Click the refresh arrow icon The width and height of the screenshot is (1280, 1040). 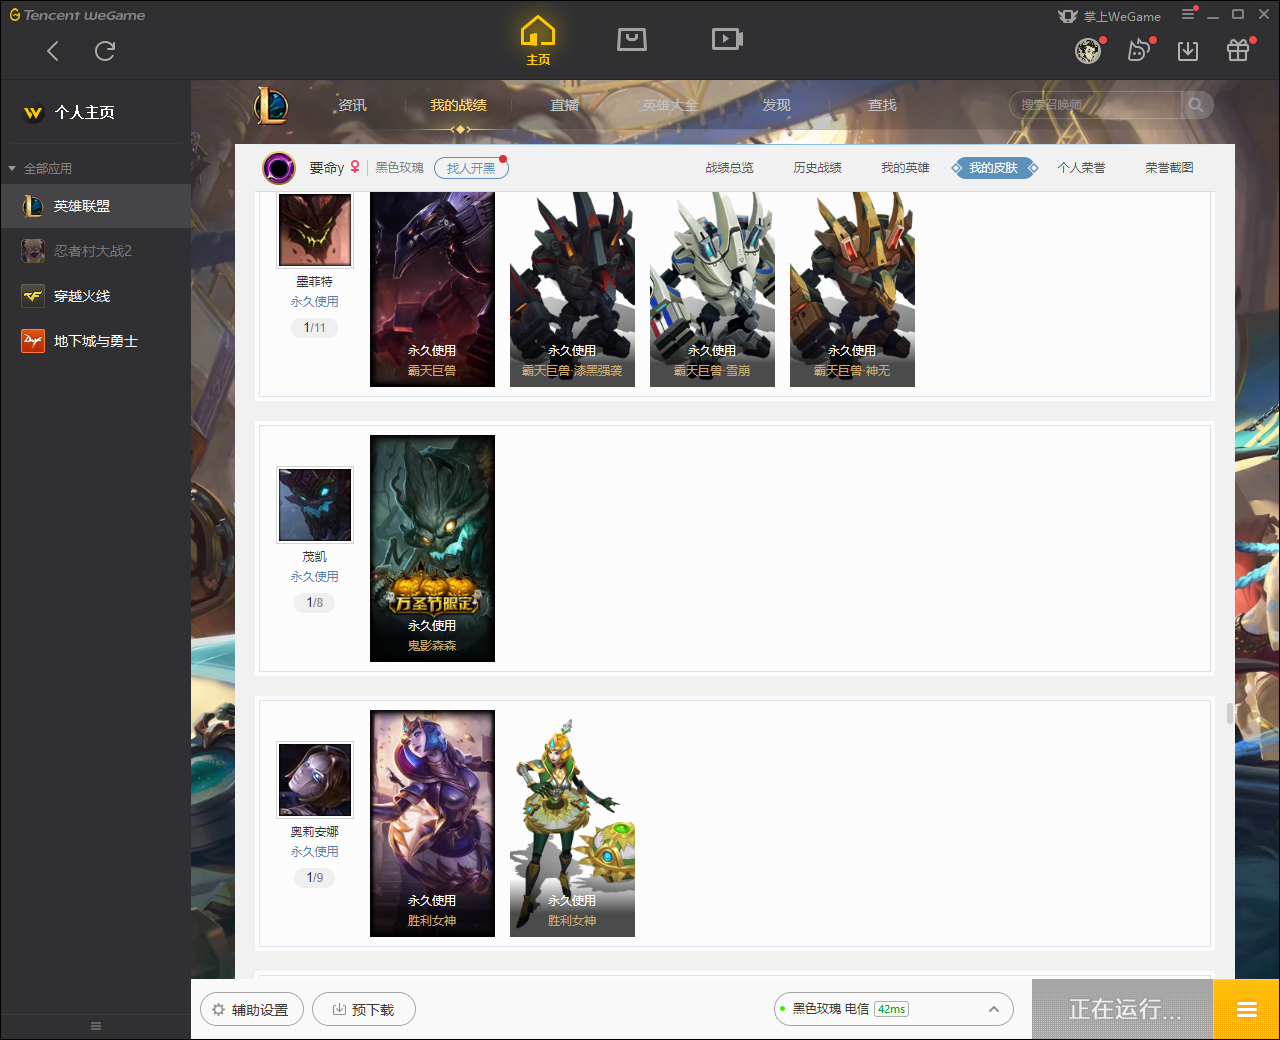(x=105, y=51)
